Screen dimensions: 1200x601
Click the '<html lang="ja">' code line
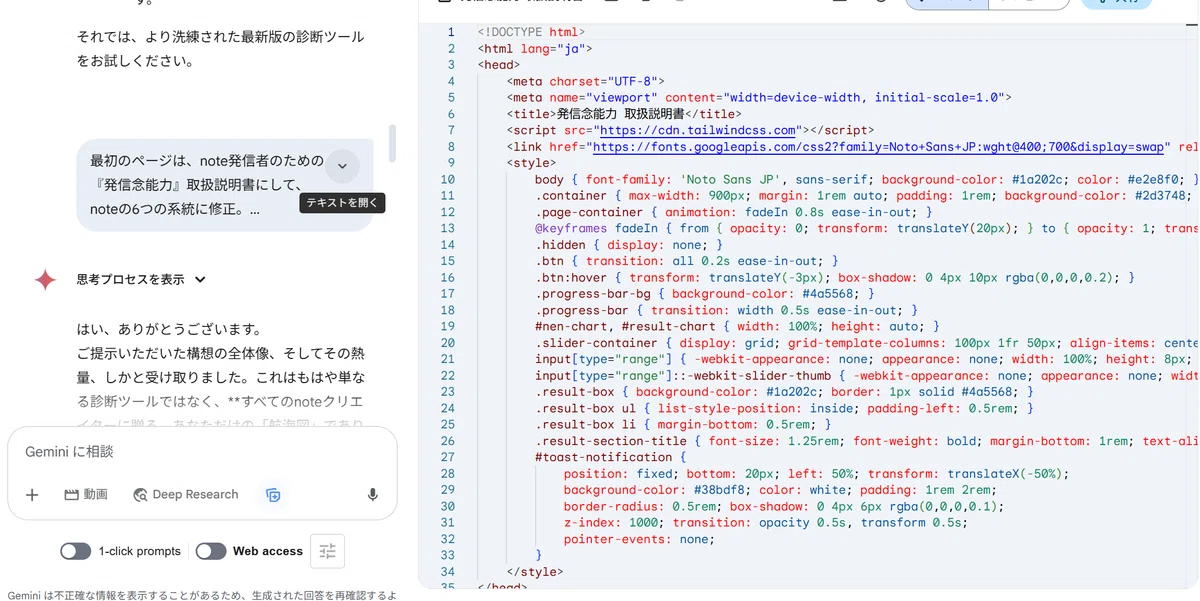point(535,49)
